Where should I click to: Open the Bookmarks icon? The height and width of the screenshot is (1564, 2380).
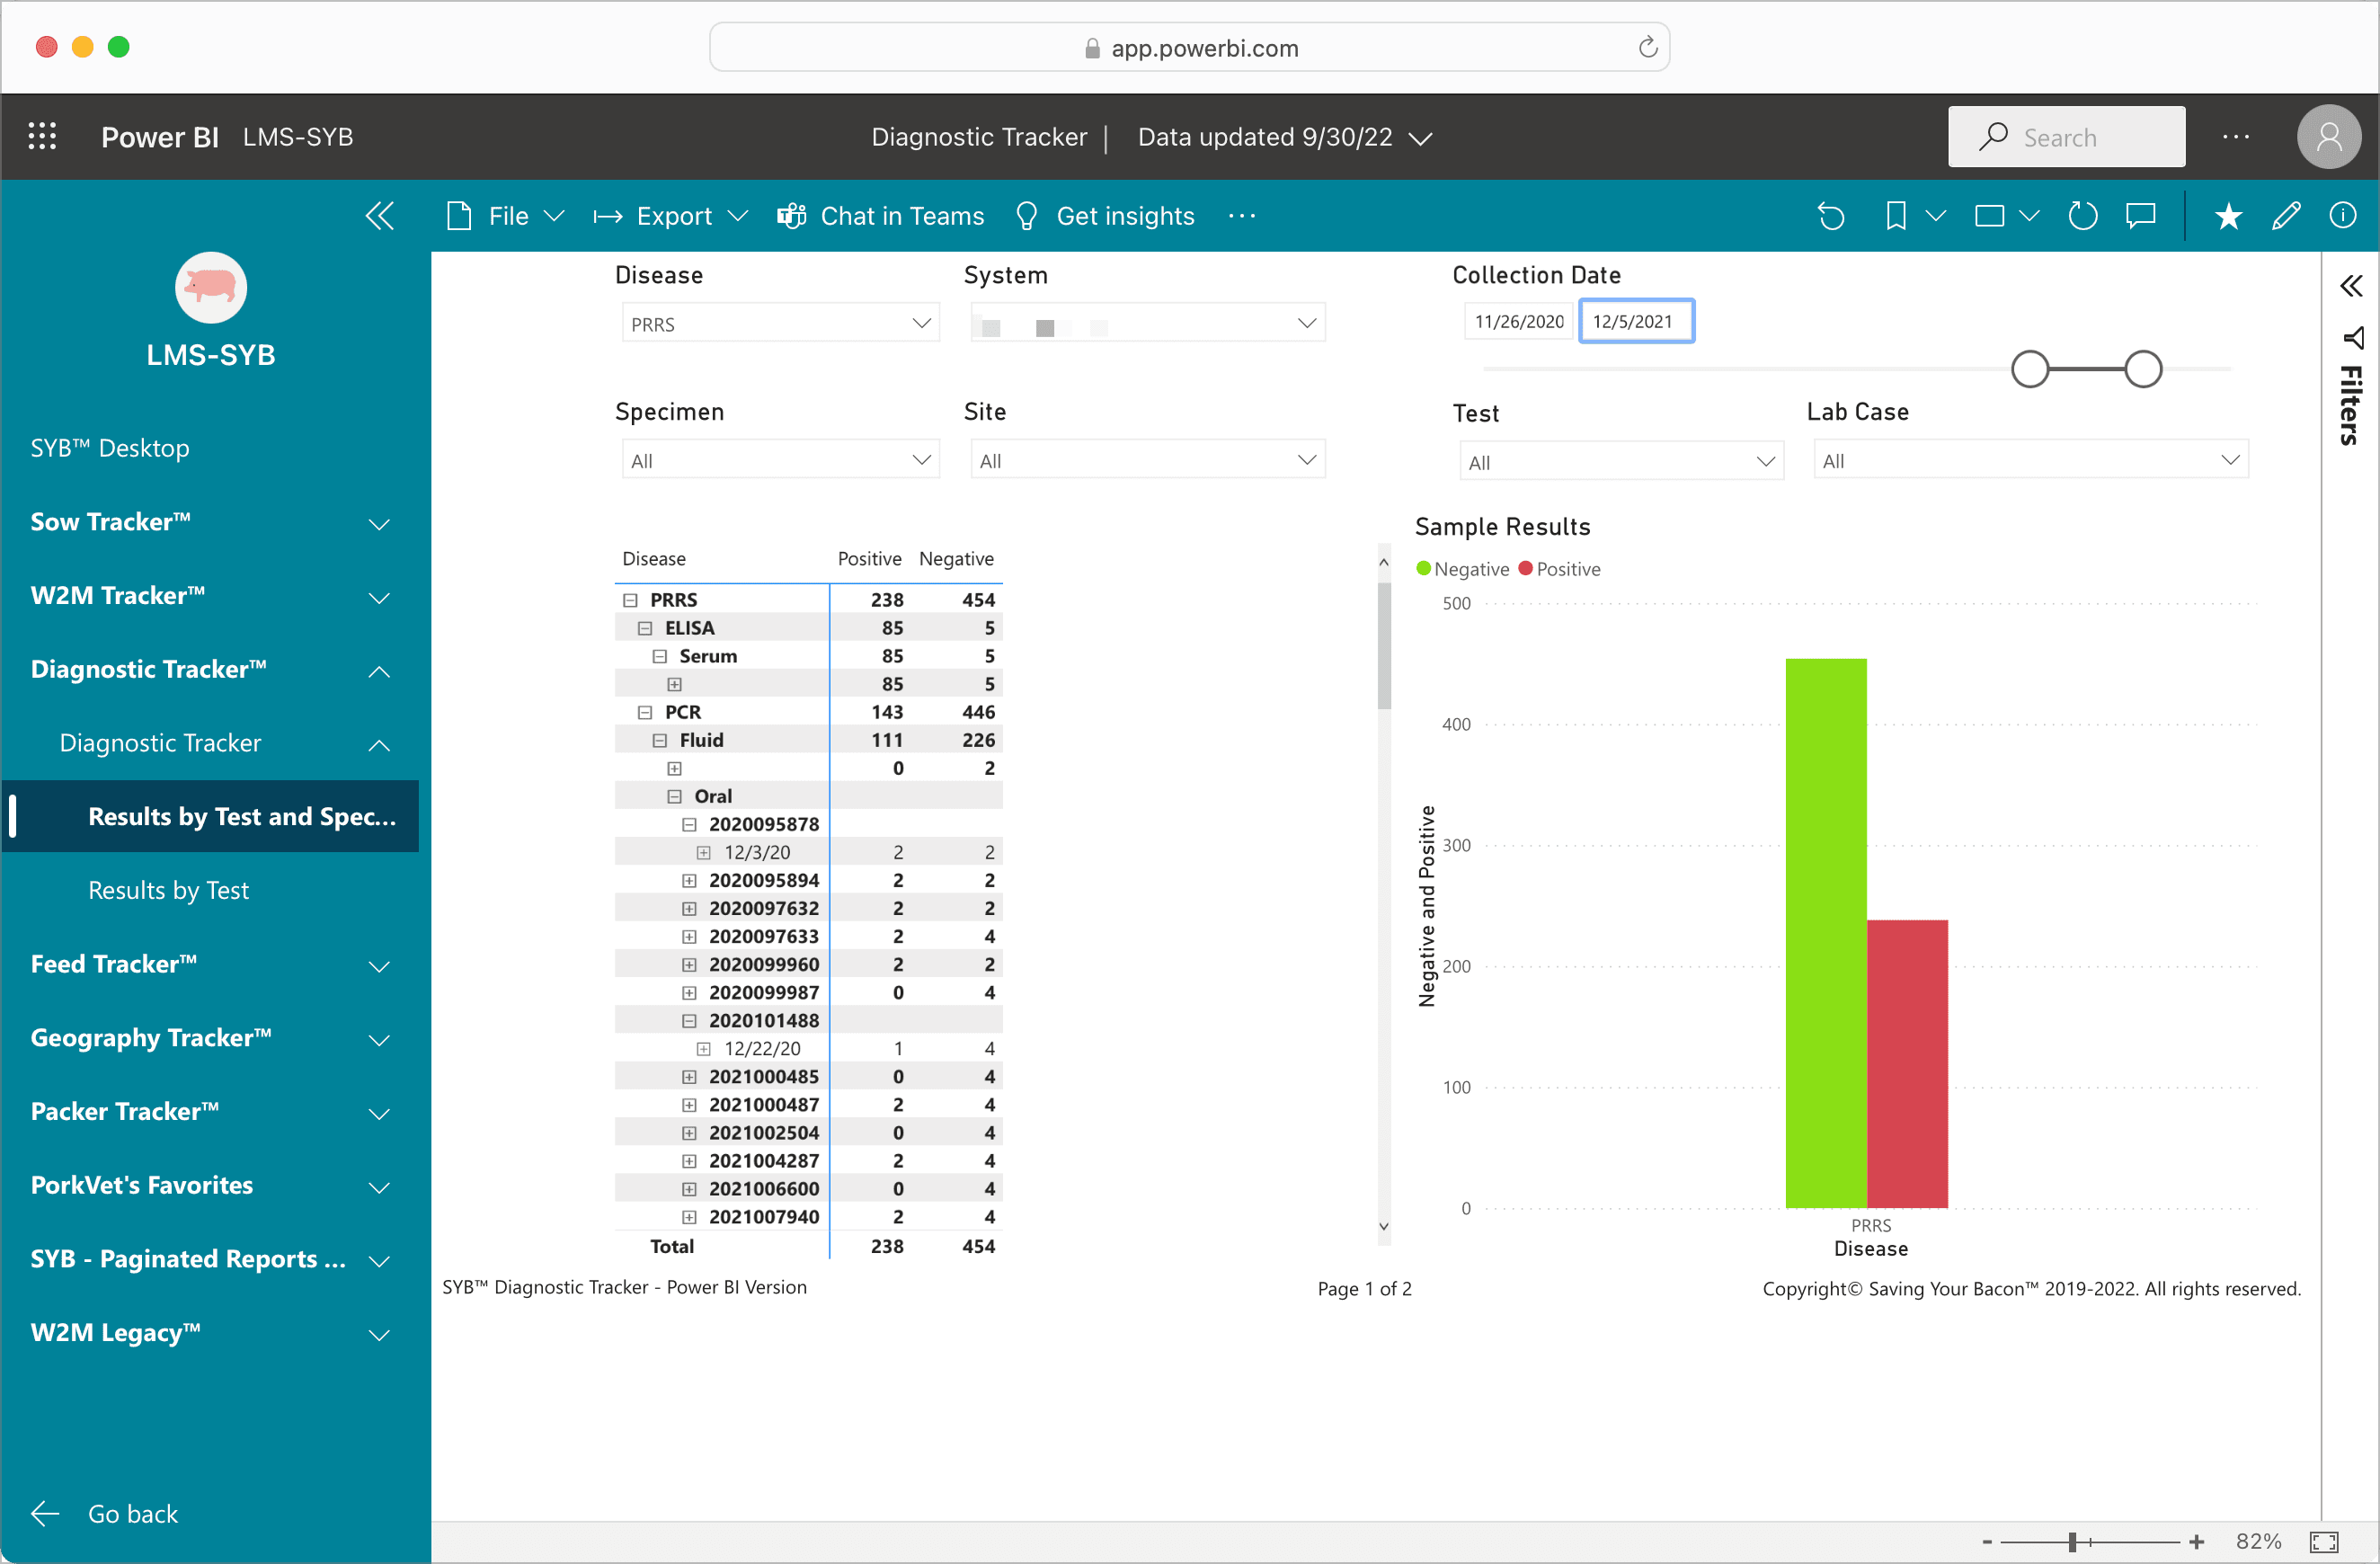point(1895,216)
